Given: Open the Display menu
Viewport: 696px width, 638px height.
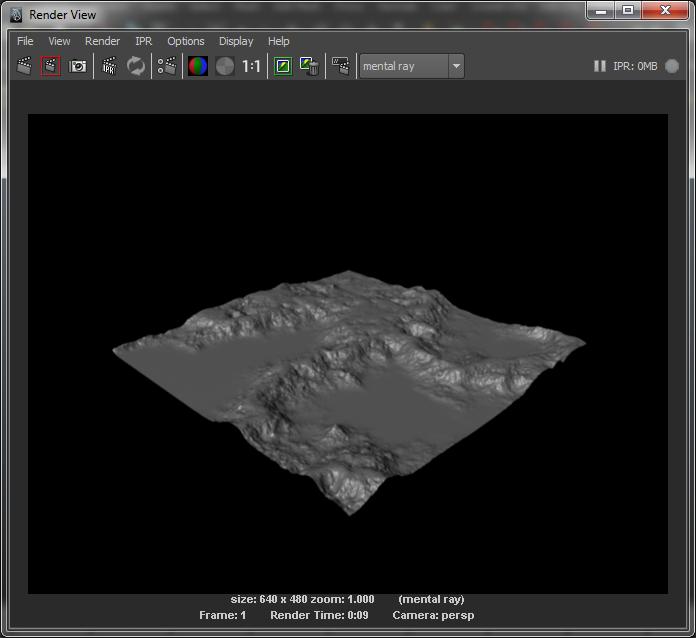Looking at the screenshot, I should 236,41.
